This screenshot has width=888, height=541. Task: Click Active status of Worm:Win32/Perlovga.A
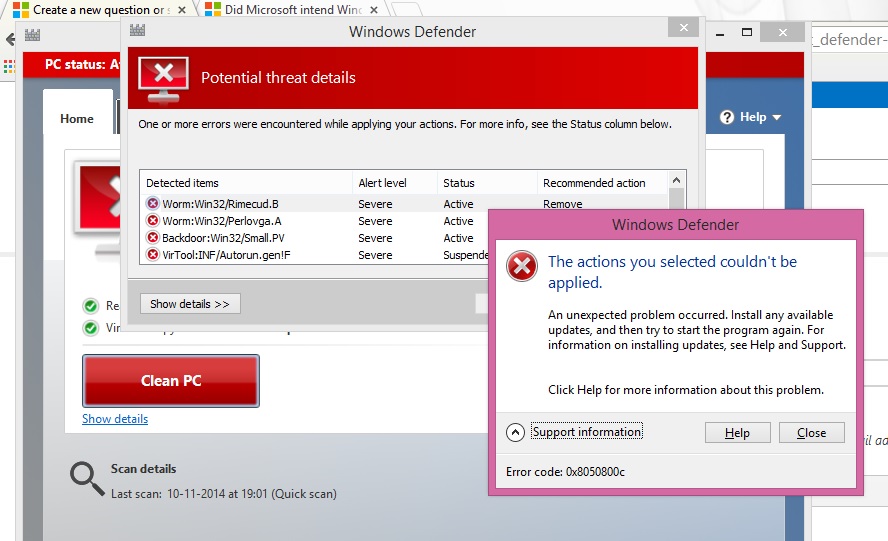458,221
